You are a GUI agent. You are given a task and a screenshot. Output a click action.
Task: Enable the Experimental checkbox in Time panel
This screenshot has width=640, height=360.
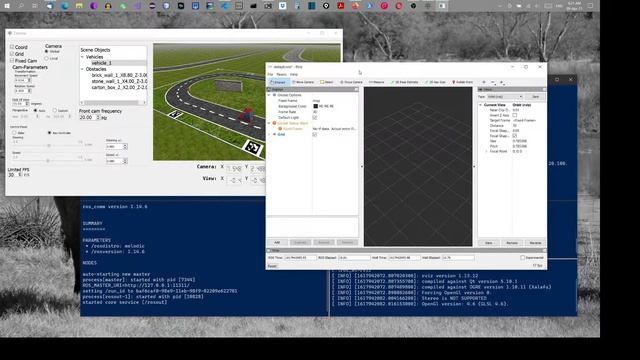click(522, 258)
